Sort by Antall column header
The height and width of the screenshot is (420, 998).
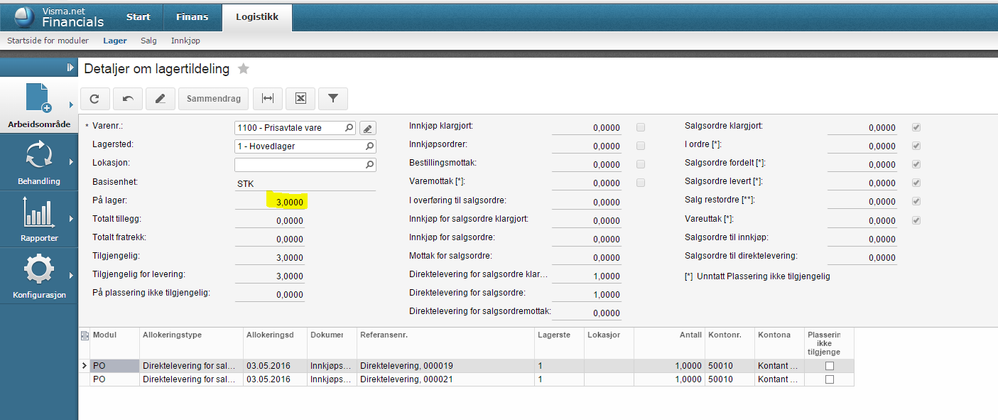(x=669, y=343)
